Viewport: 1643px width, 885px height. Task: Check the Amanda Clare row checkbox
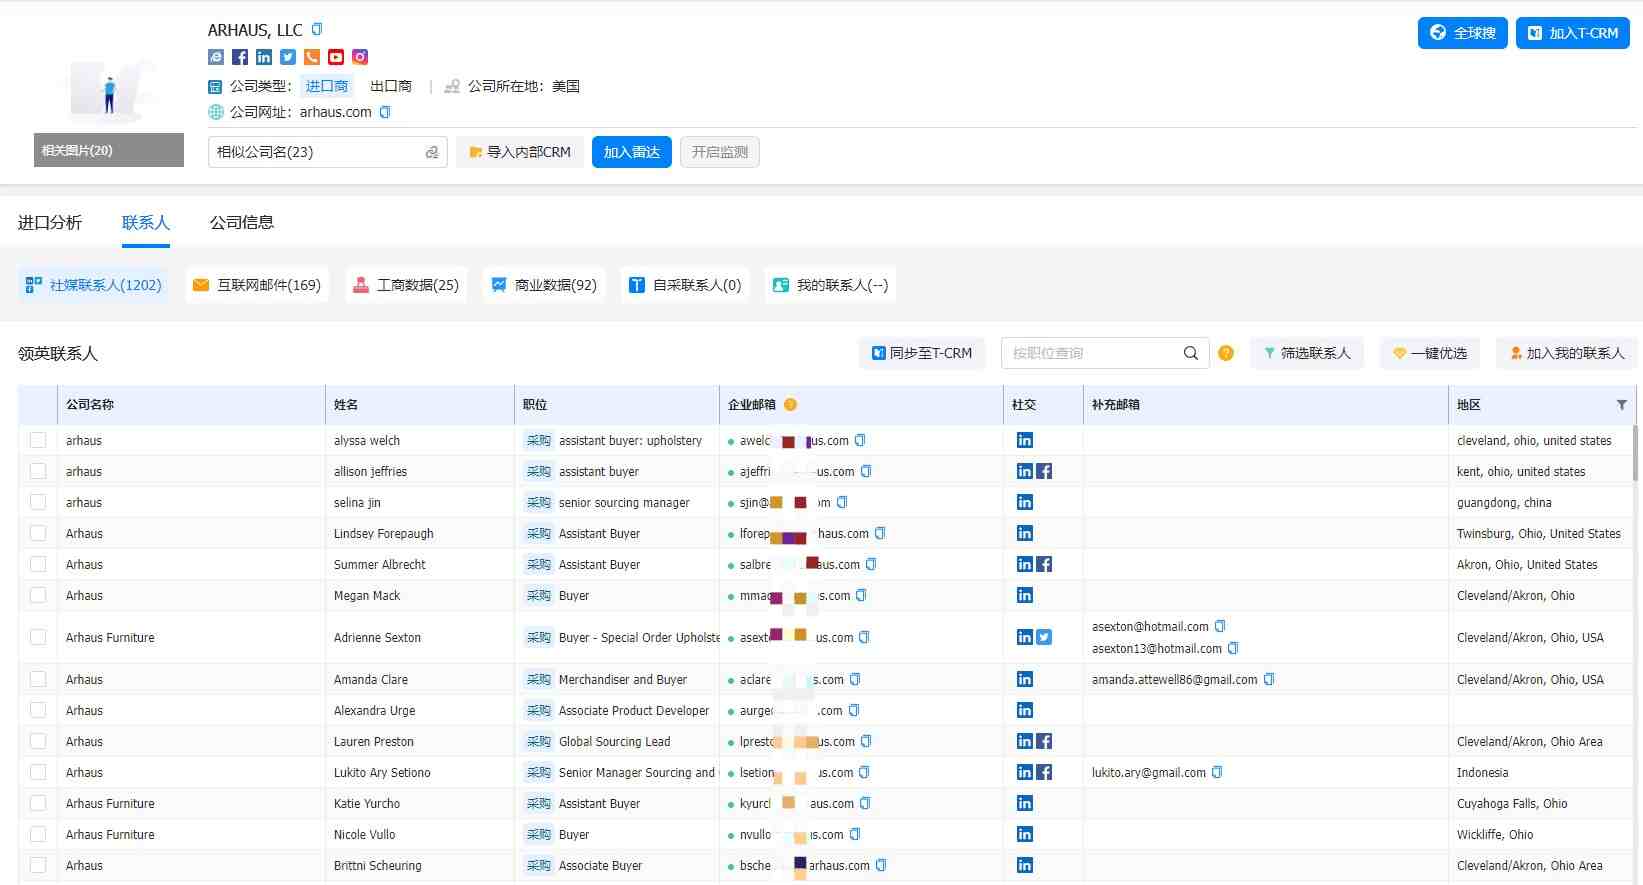[38, 679]
